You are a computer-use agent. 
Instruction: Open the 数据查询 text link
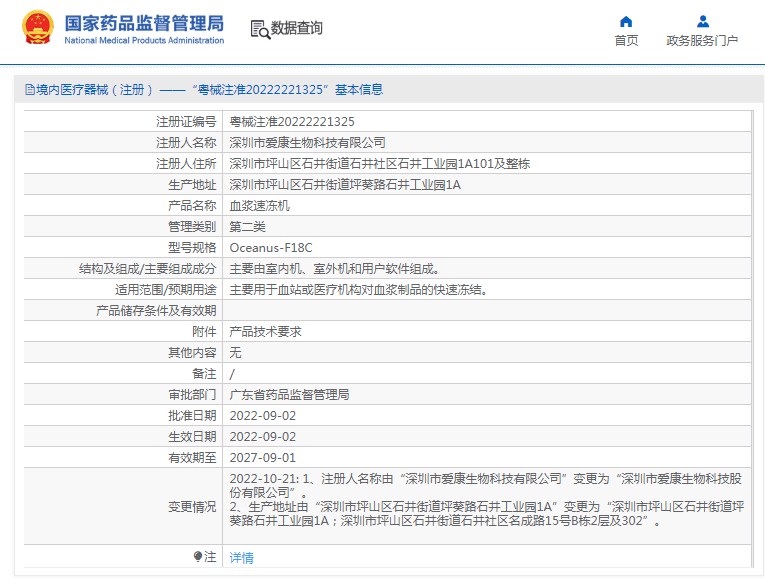point(297,29)
